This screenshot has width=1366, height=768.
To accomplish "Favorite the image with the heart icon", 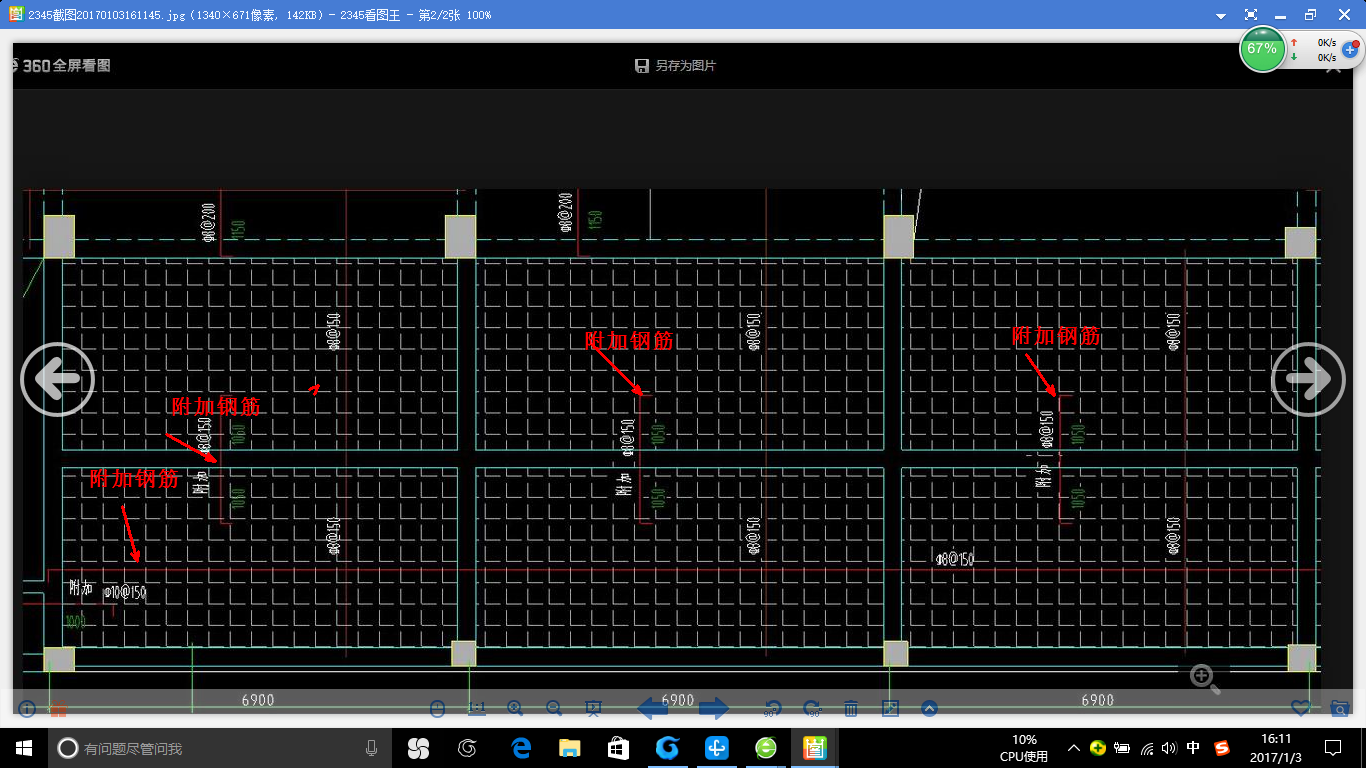I will 1301,708.
